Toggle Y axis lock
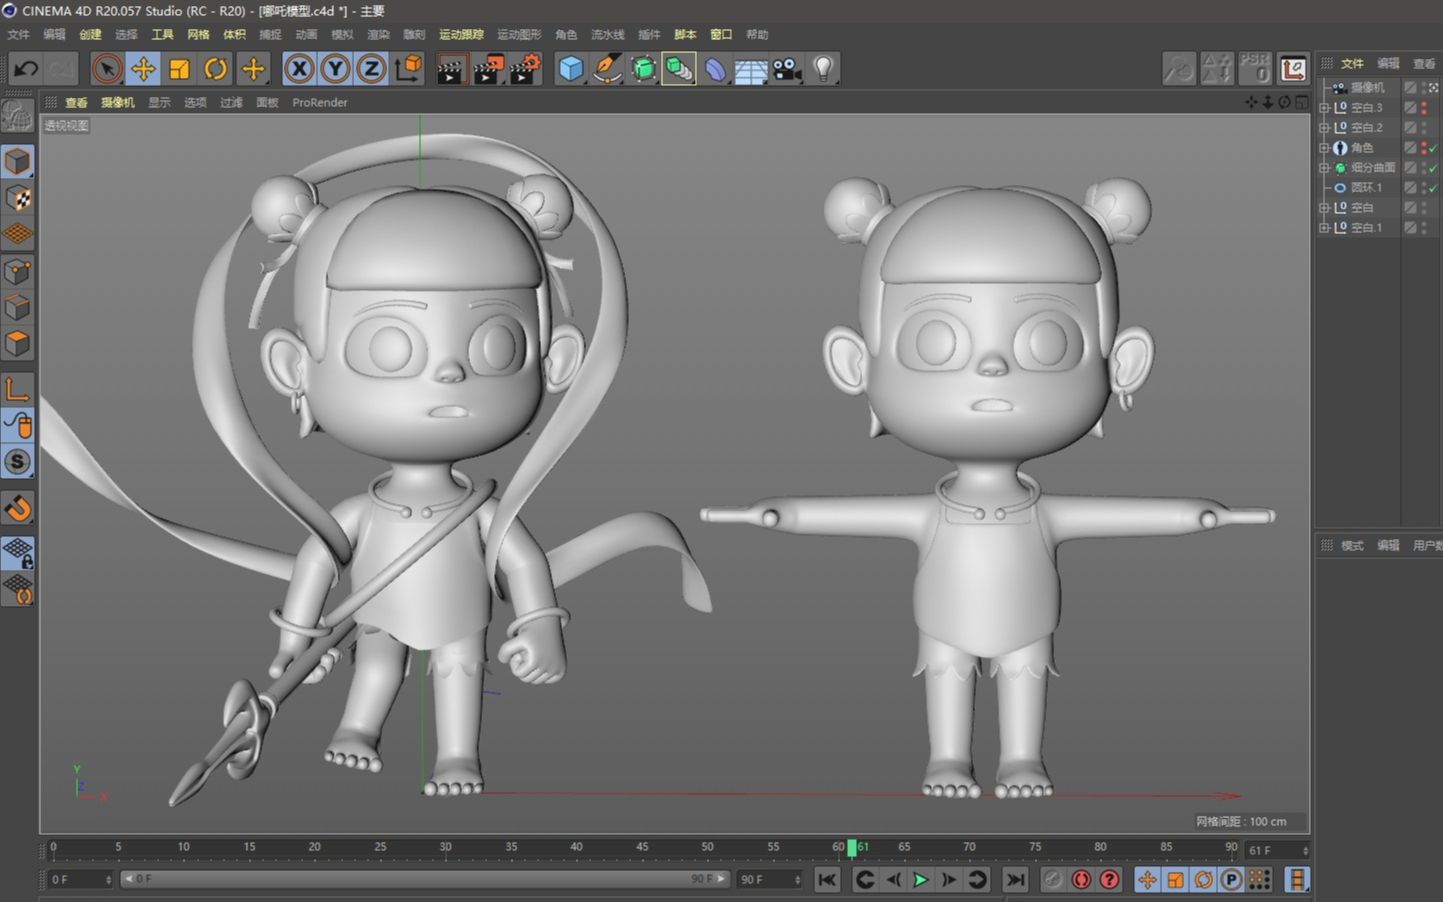1443x902 pixels. tap(335, 69)
